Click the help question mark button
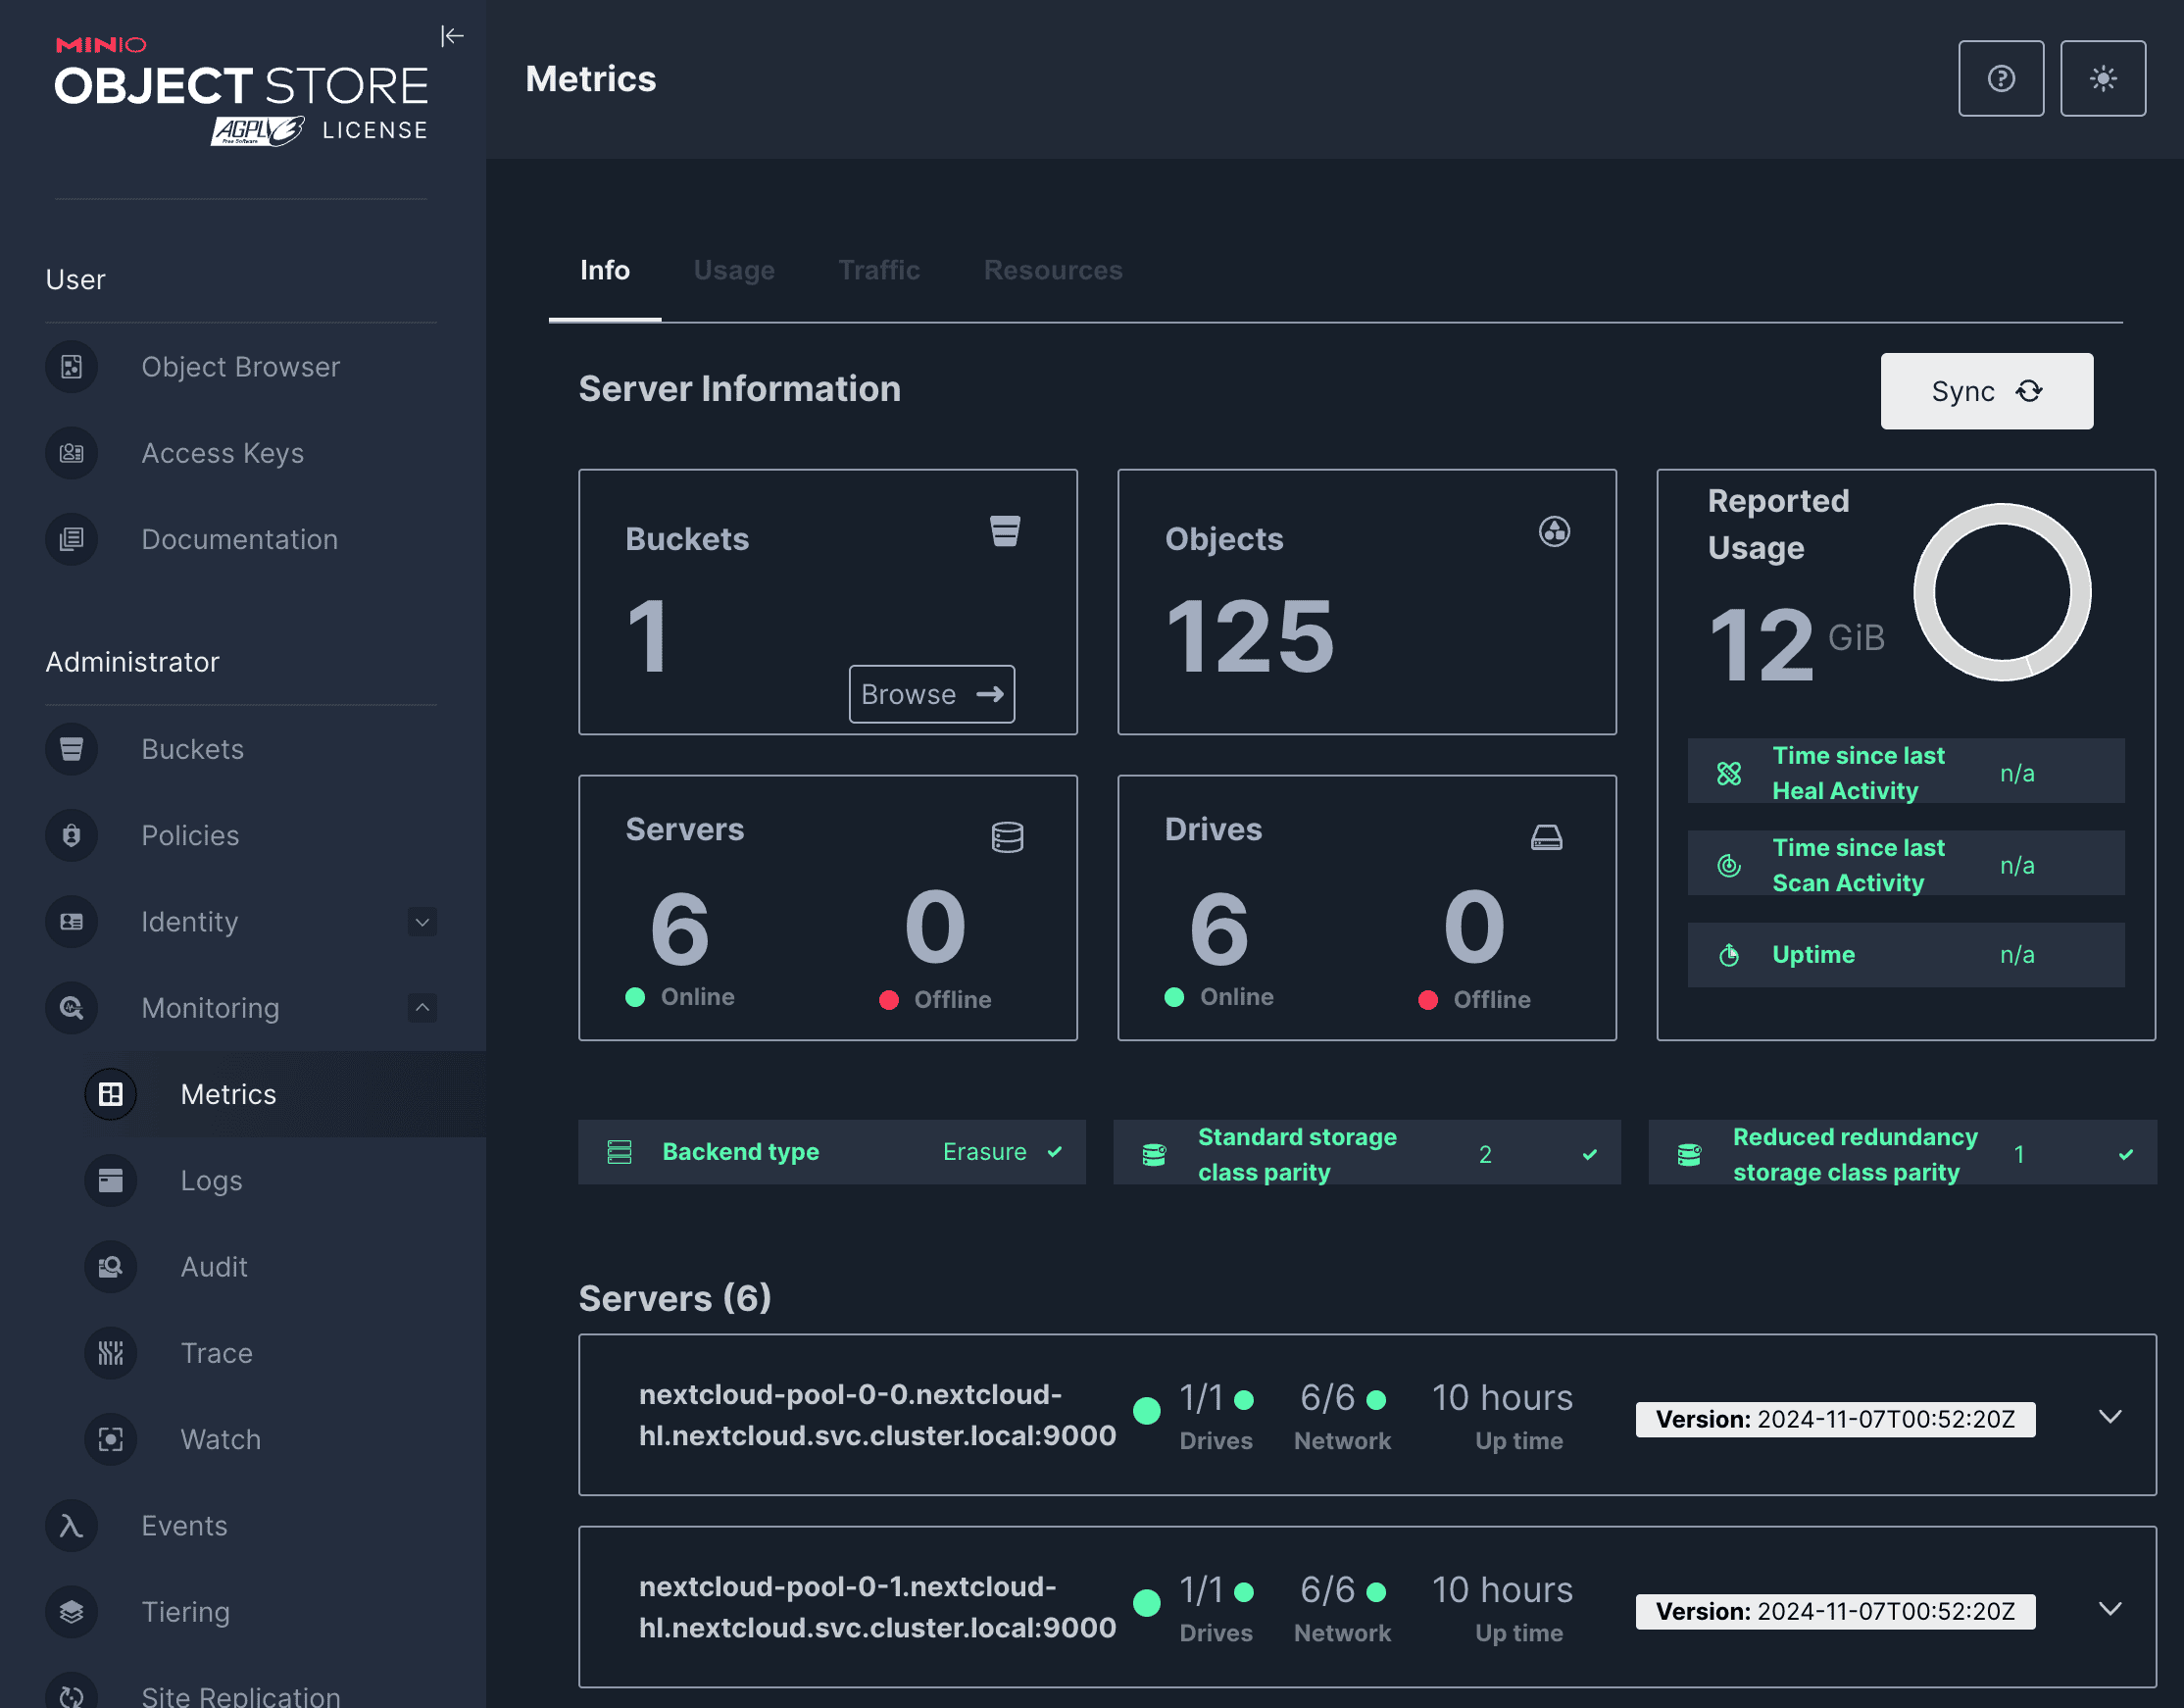Image resolution: width=2184 pixels, height=1708 pixels. 2000,78
